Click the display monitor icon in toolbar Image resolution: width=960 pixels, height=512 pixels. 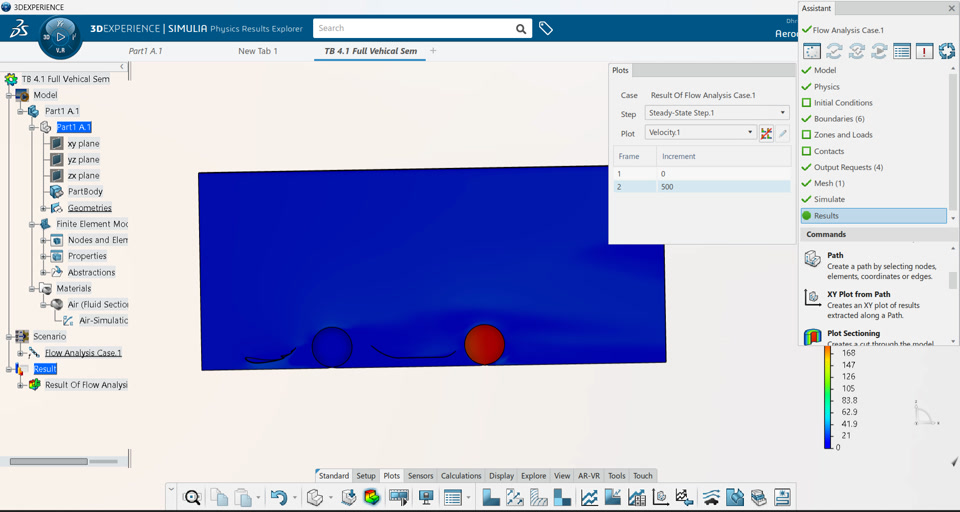click(426, 497)
